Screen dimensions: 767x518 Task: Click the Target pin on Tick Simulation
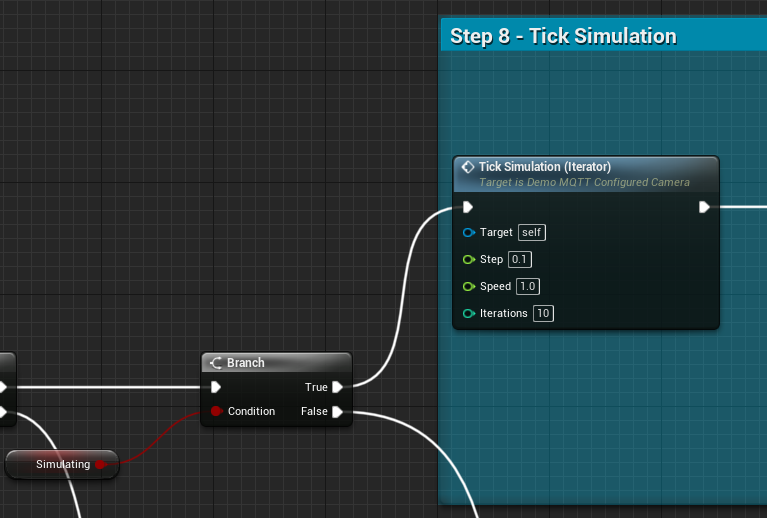(x=468, y=232)
